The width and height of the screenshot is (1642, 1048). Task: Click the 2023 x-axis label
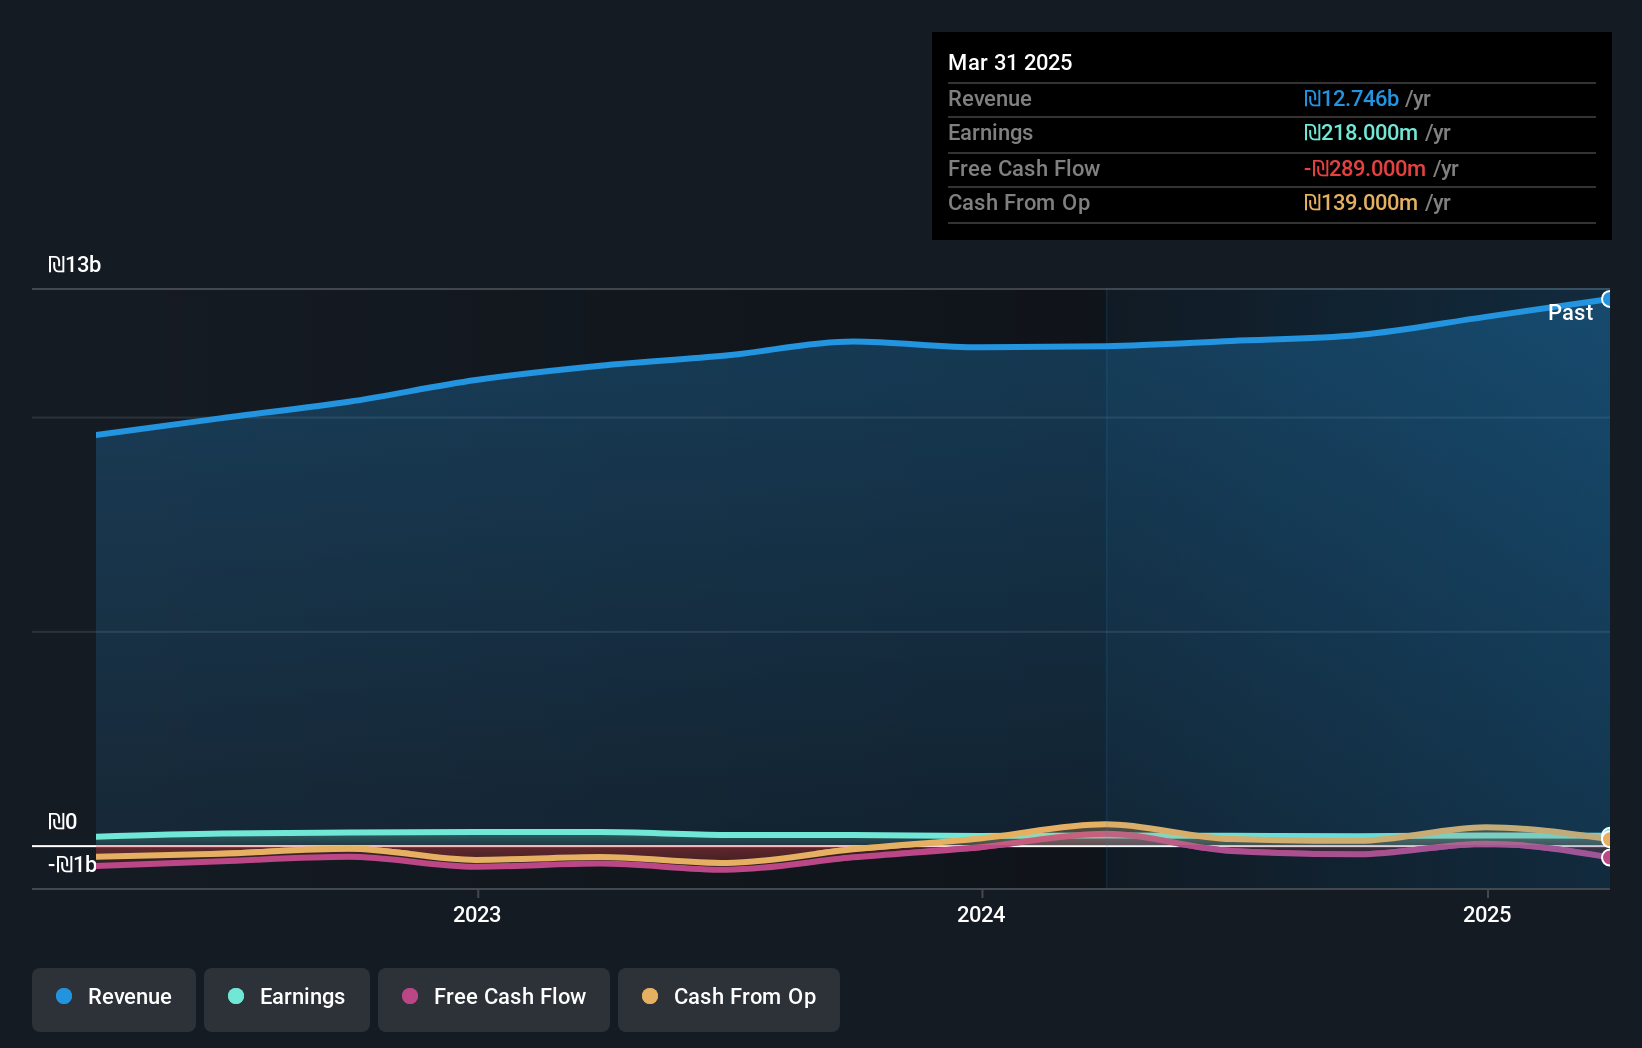point(477,914)
